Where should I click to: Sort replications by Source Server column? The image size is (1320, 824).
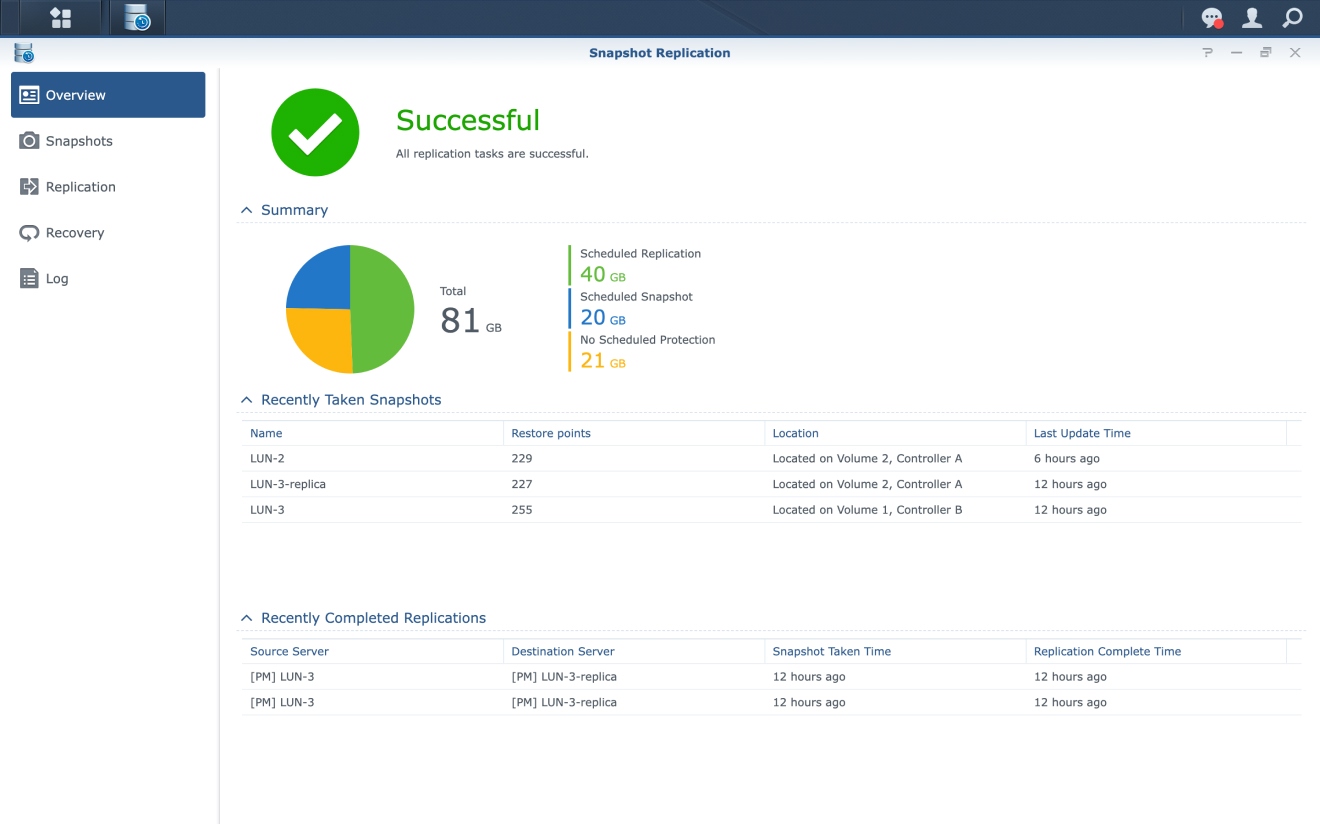tap(289, 651)
